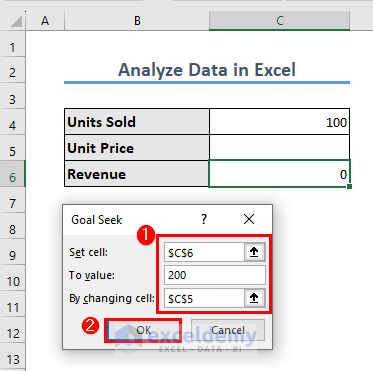Image resolution: width=373 pixels, height=371 pixels.
Task: Click the select-all corner triangle
Action: pos(16,21)
